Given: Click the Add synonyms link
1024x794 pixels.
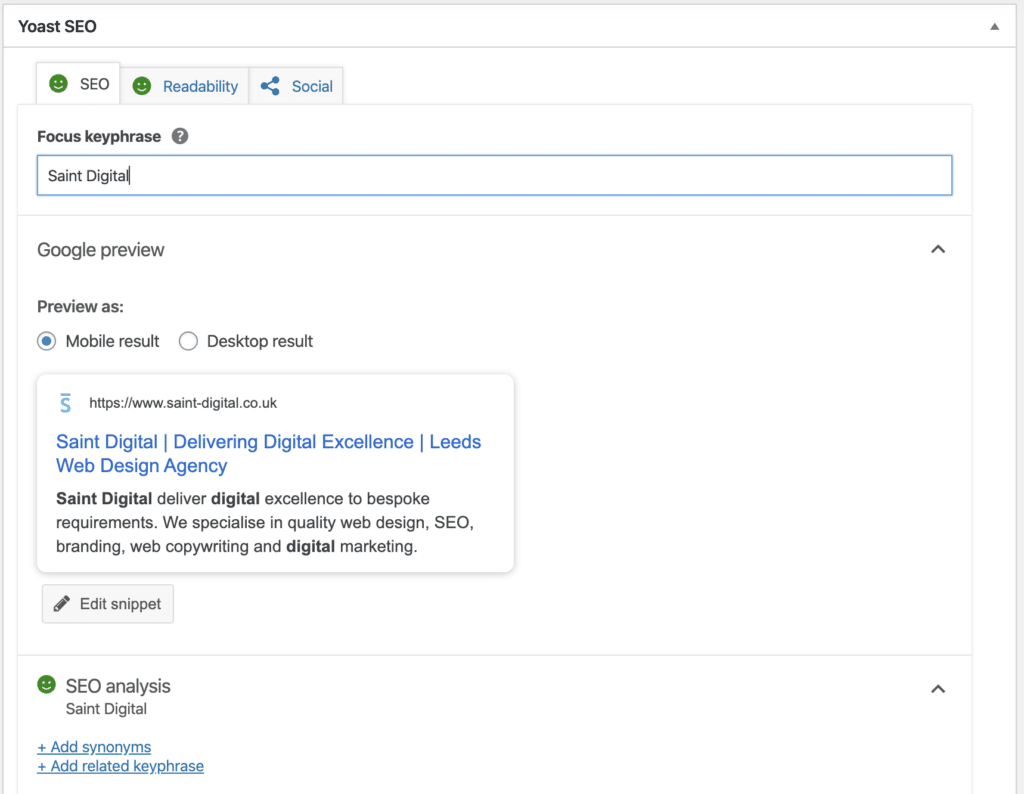Looking at the screenshot, I should click(x=94, y=746).
